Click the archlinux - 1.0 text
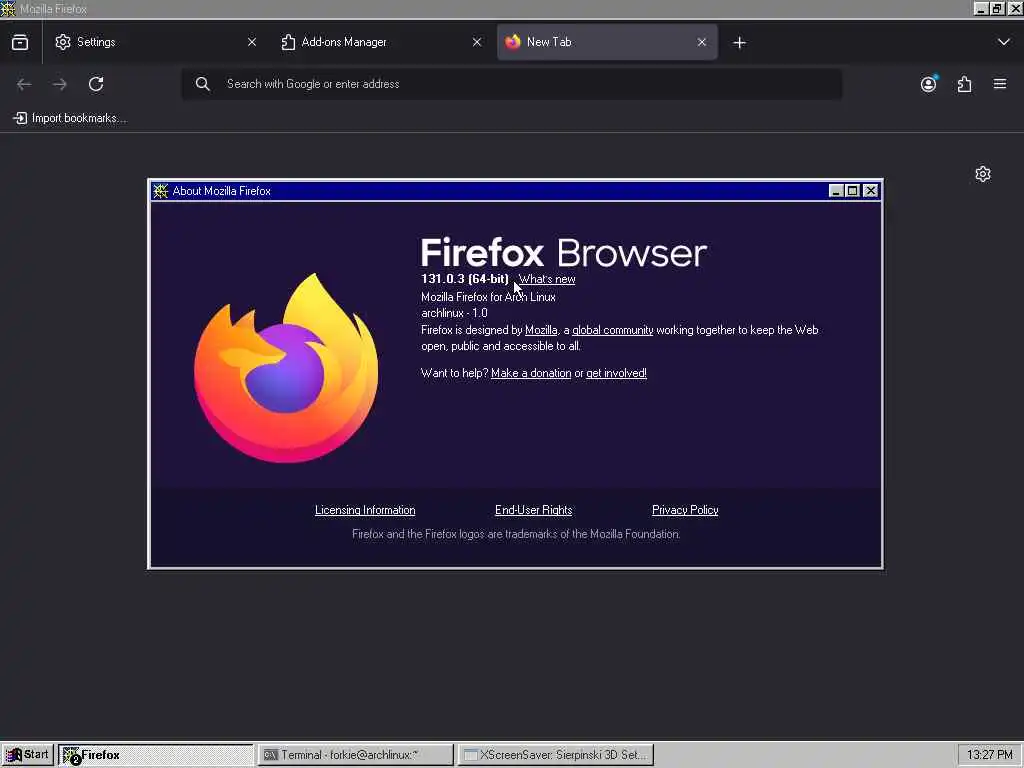The width and height of the screenshot is (1024, 768). pyautogui.click(x=455, y=313)
